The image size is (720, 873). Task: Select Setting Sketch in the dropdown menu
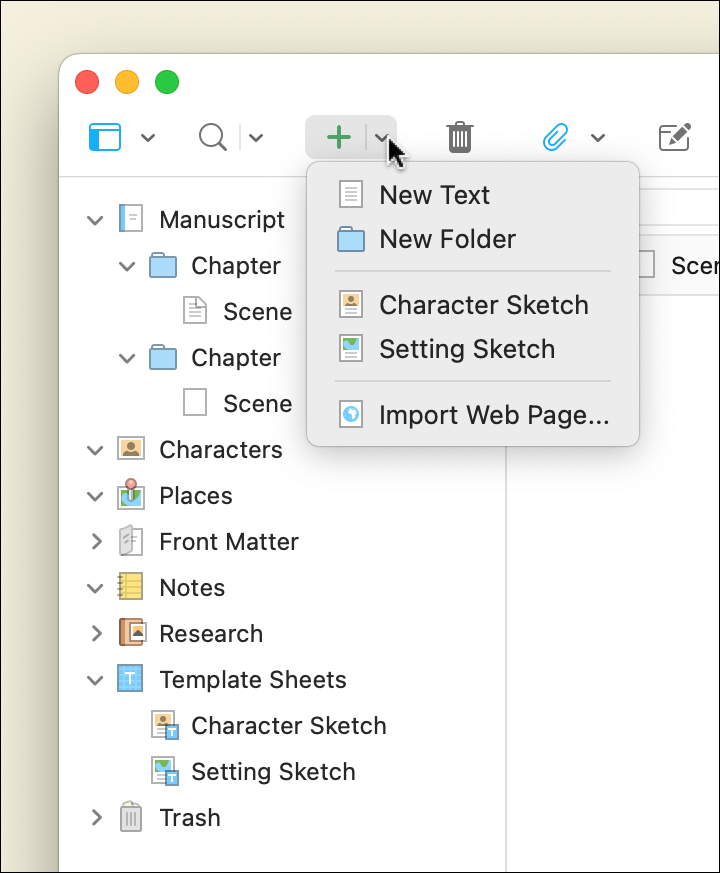pos(466,349)
